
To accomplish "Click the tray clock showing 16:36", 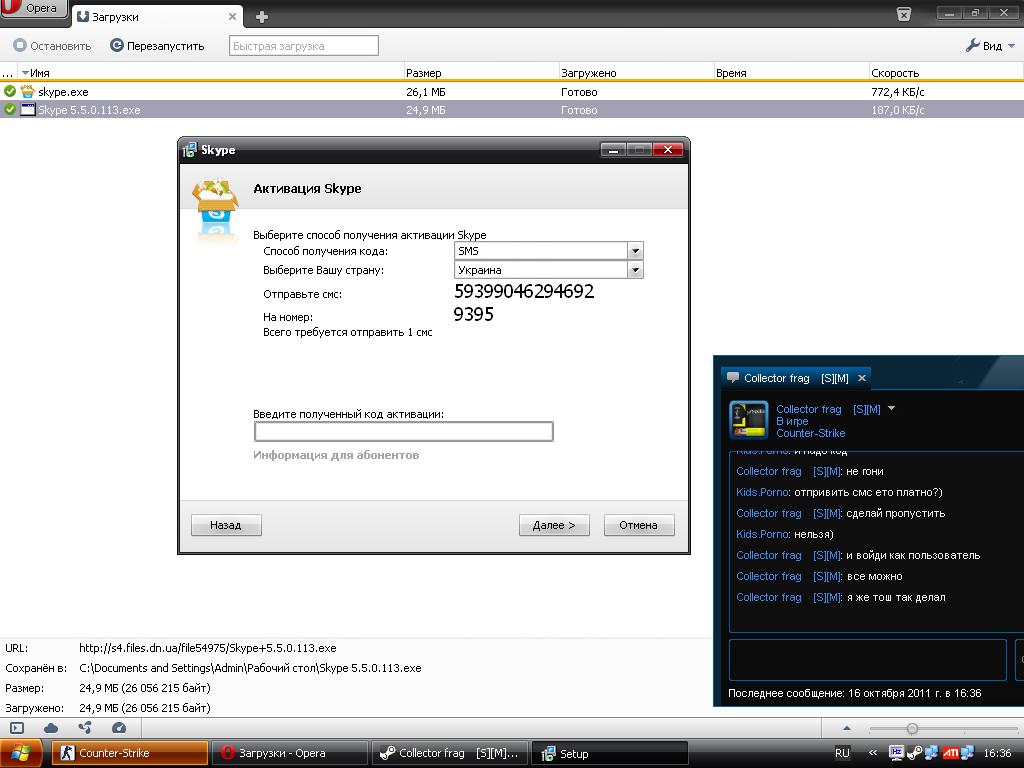I will [997, 753].
